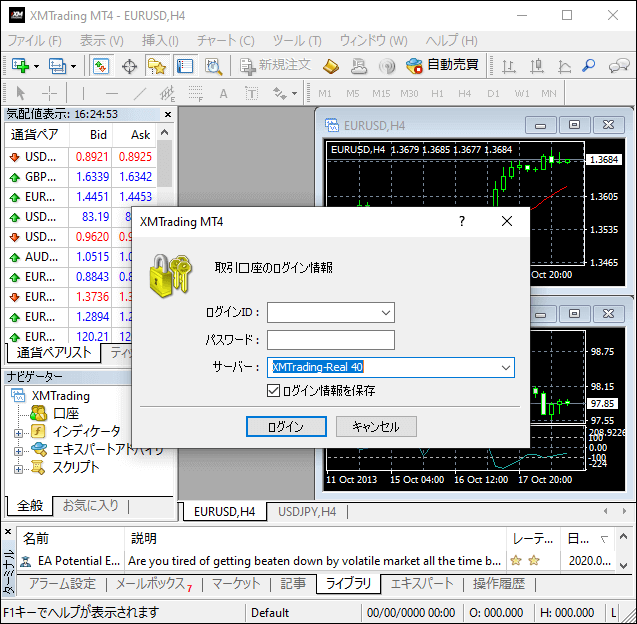Select line chart display icon
The width and height of the screenshot is (637, 624).
click(564, 66)
